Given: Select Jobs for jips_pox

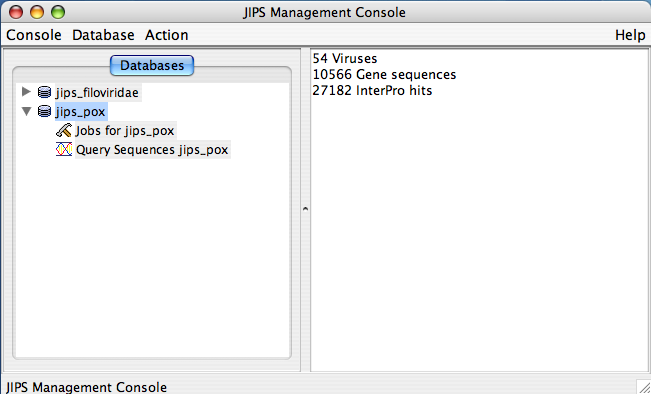Looking at the screenshot, I should (x=125, y=131).
